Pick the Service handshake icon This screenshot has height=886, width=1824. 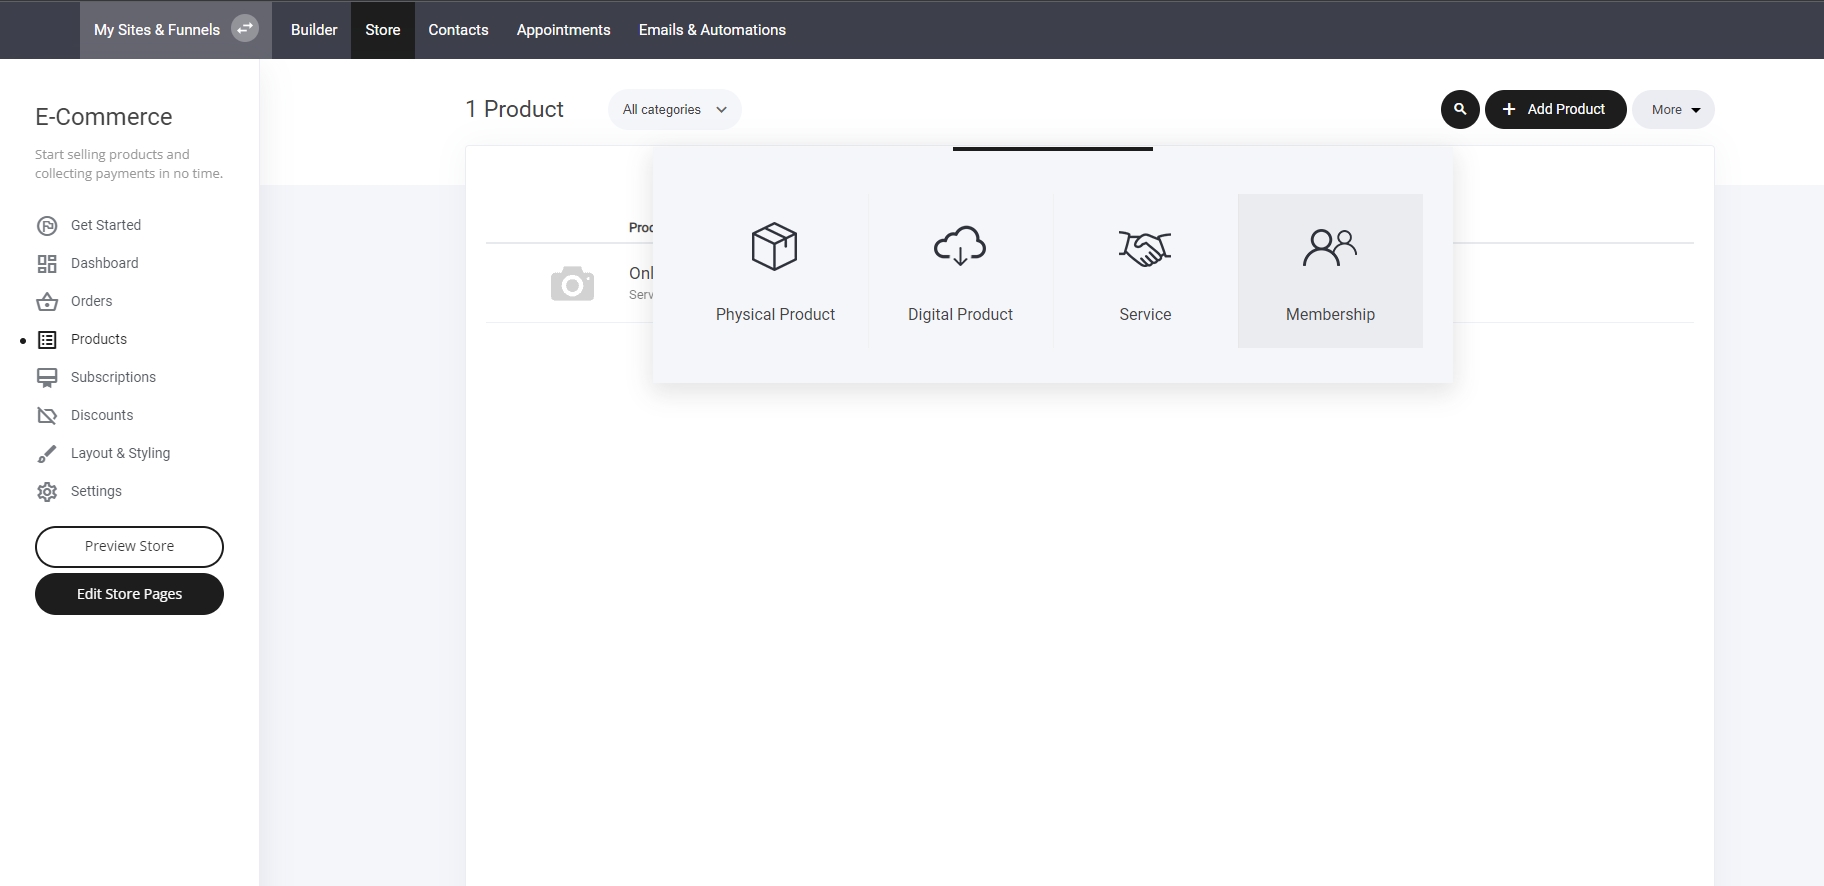click(x=1145, y=247)
